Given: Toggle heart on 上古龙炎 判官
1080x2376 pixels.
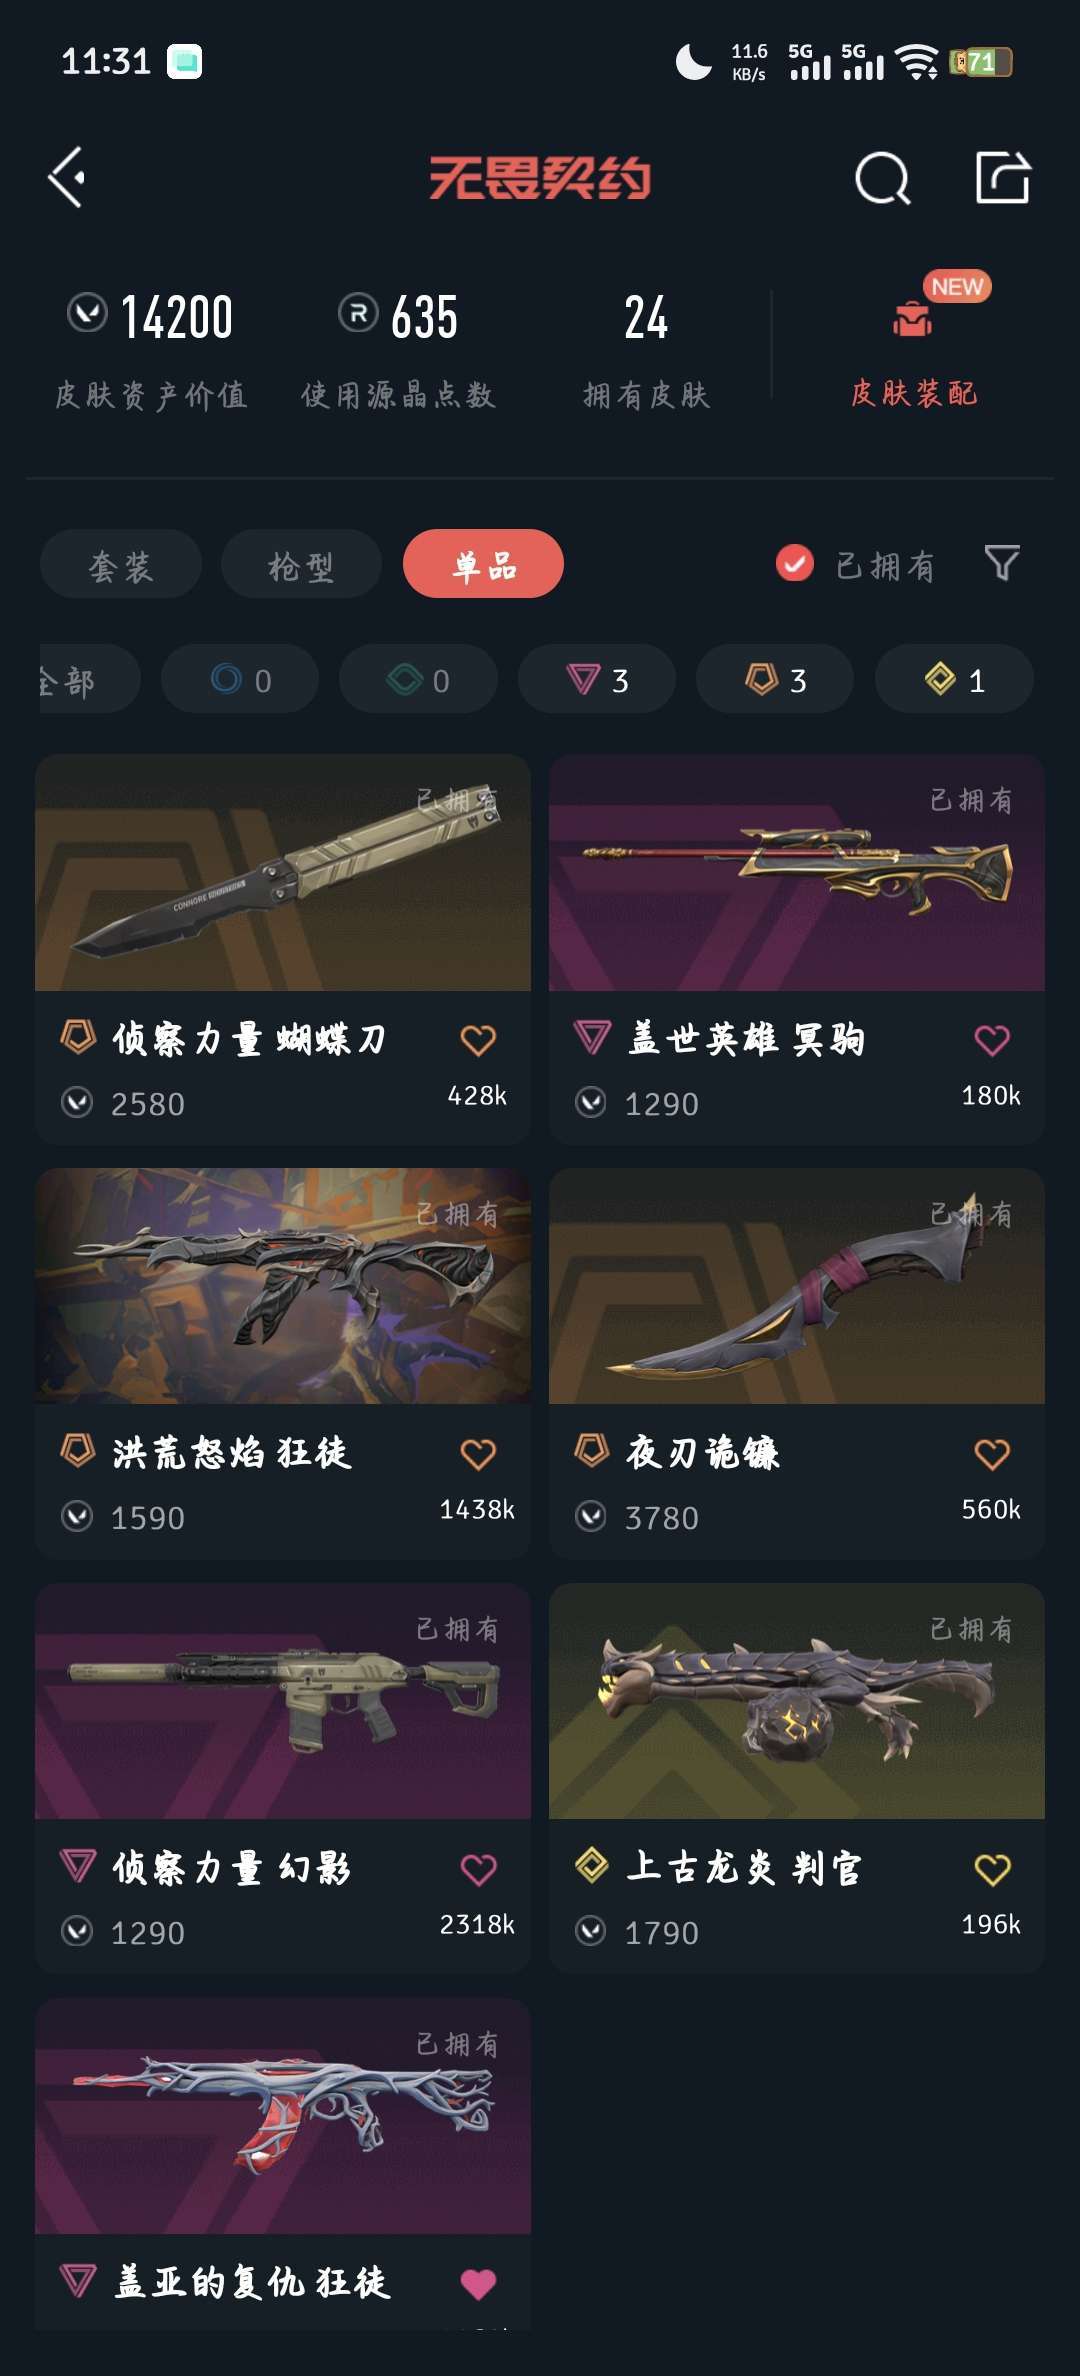Looking at the screenshot, I should (992, 1869).
